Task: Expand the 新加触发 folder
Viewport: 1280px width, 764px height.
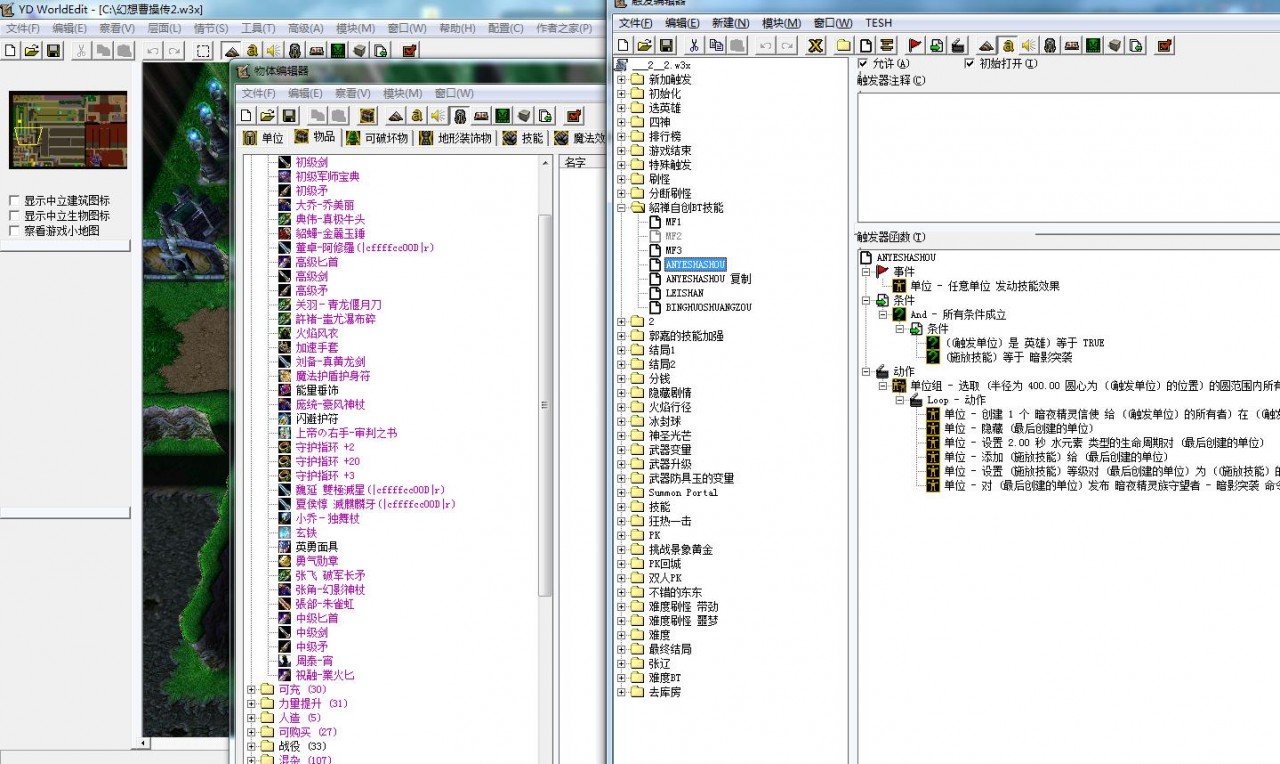Action: pyautogui.click(x=622, y=80)
